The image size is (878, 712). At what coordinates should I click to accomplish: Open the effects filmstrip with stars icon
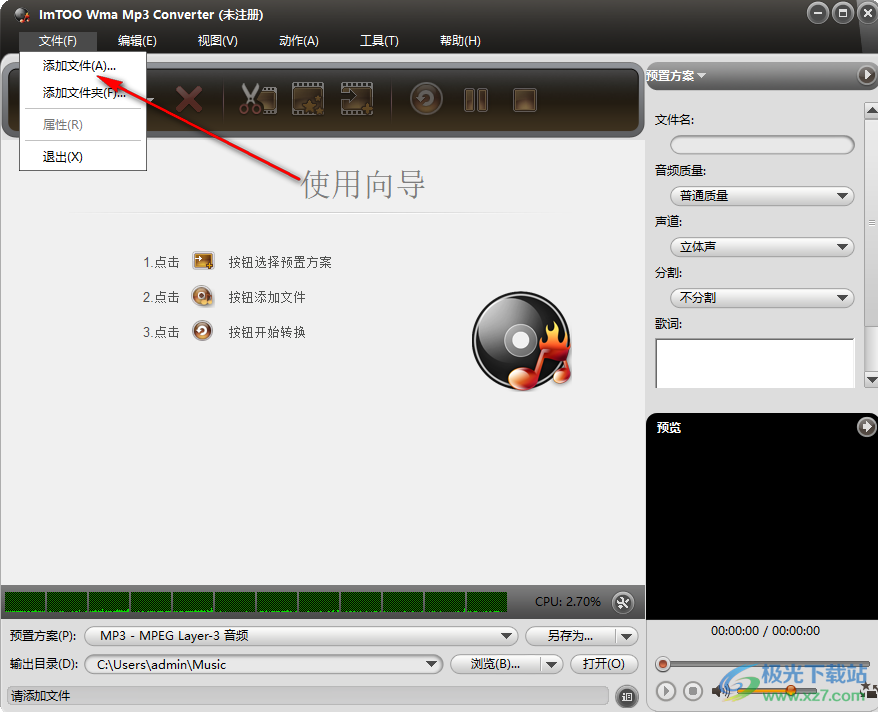point(308,99)
